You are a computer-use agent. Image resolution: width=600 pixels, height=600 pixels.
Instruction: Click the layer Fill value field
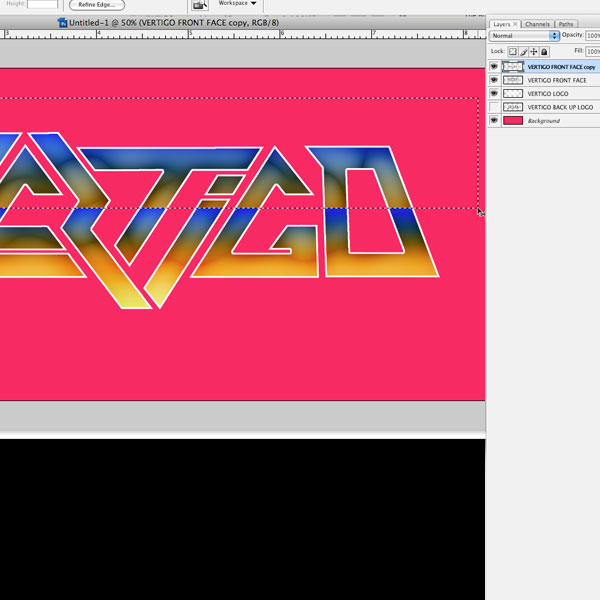pyautogui.click(x=593, y=51)
